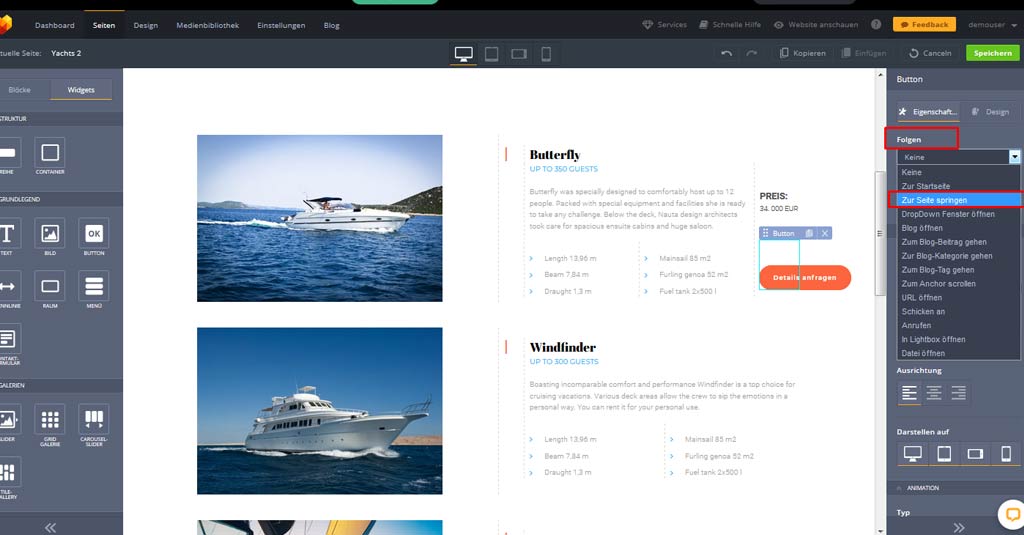Click the Details anfragen button
1024x535 pixels.
point(804,278)
